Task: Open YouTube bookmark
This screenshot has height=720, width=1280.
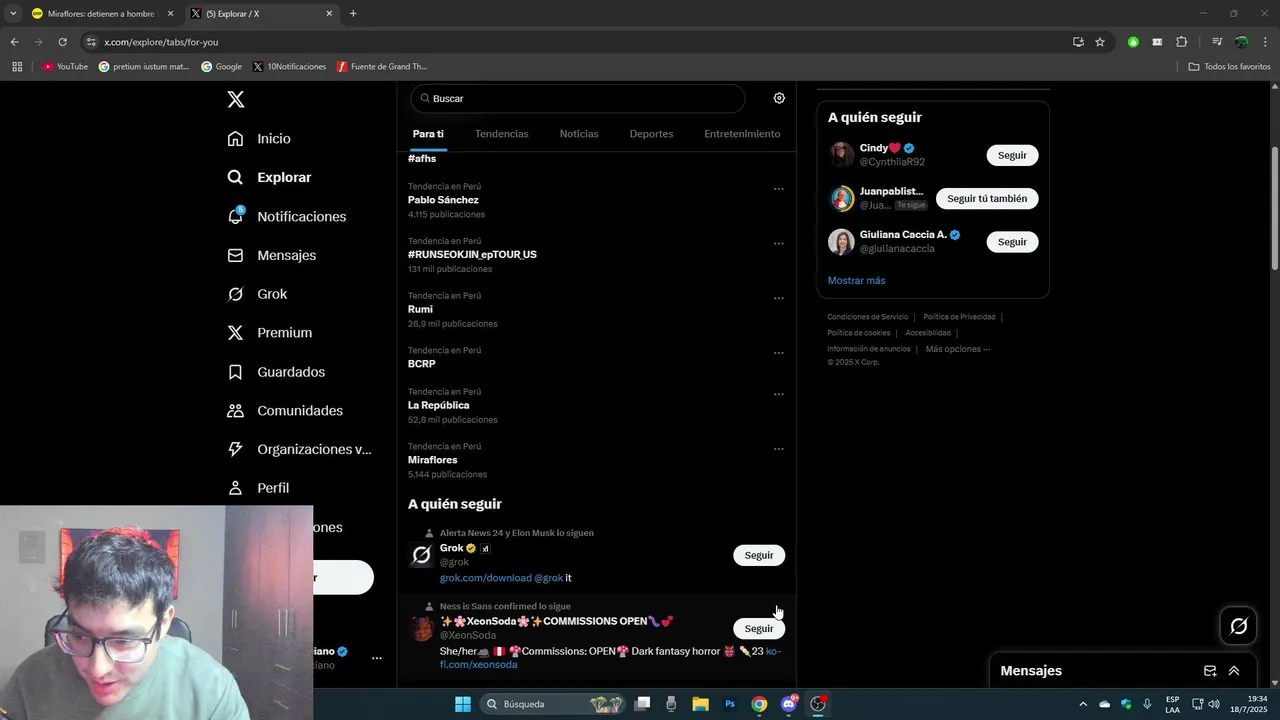Action: [x=65, y=67]
